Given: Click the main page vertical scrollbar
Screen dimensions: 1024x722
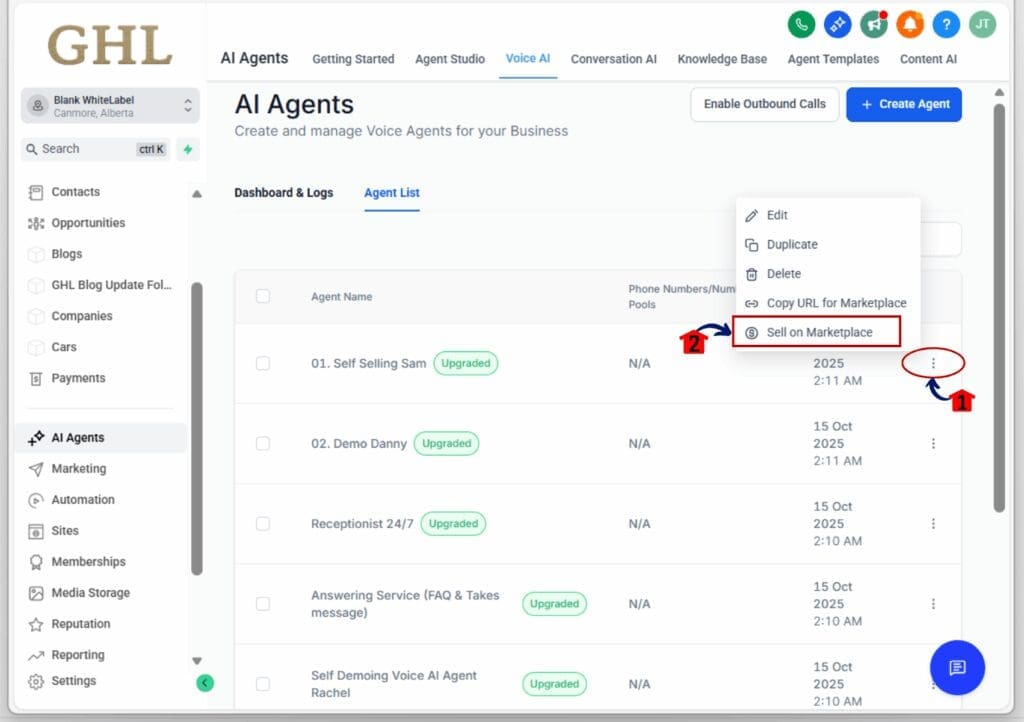Looking at the screenshot, I should [x=999, y=308].
